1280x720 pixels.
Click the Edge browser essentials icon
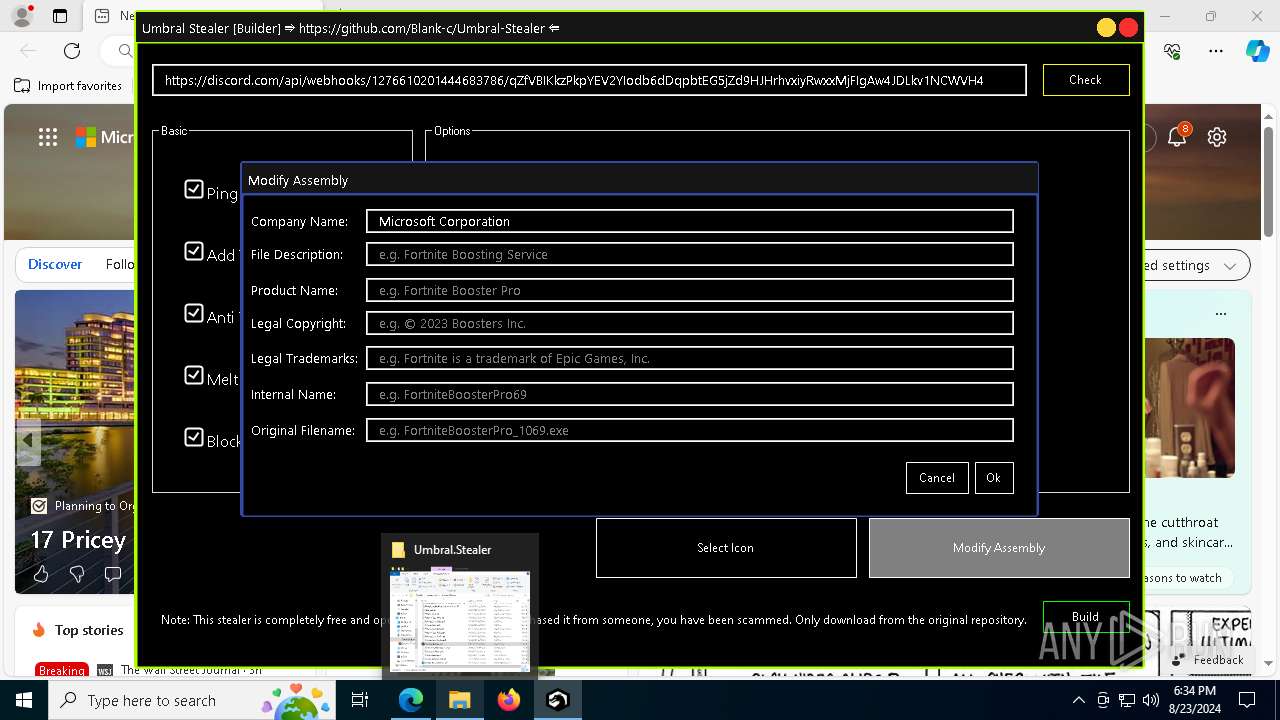[x=1173, y=50]
